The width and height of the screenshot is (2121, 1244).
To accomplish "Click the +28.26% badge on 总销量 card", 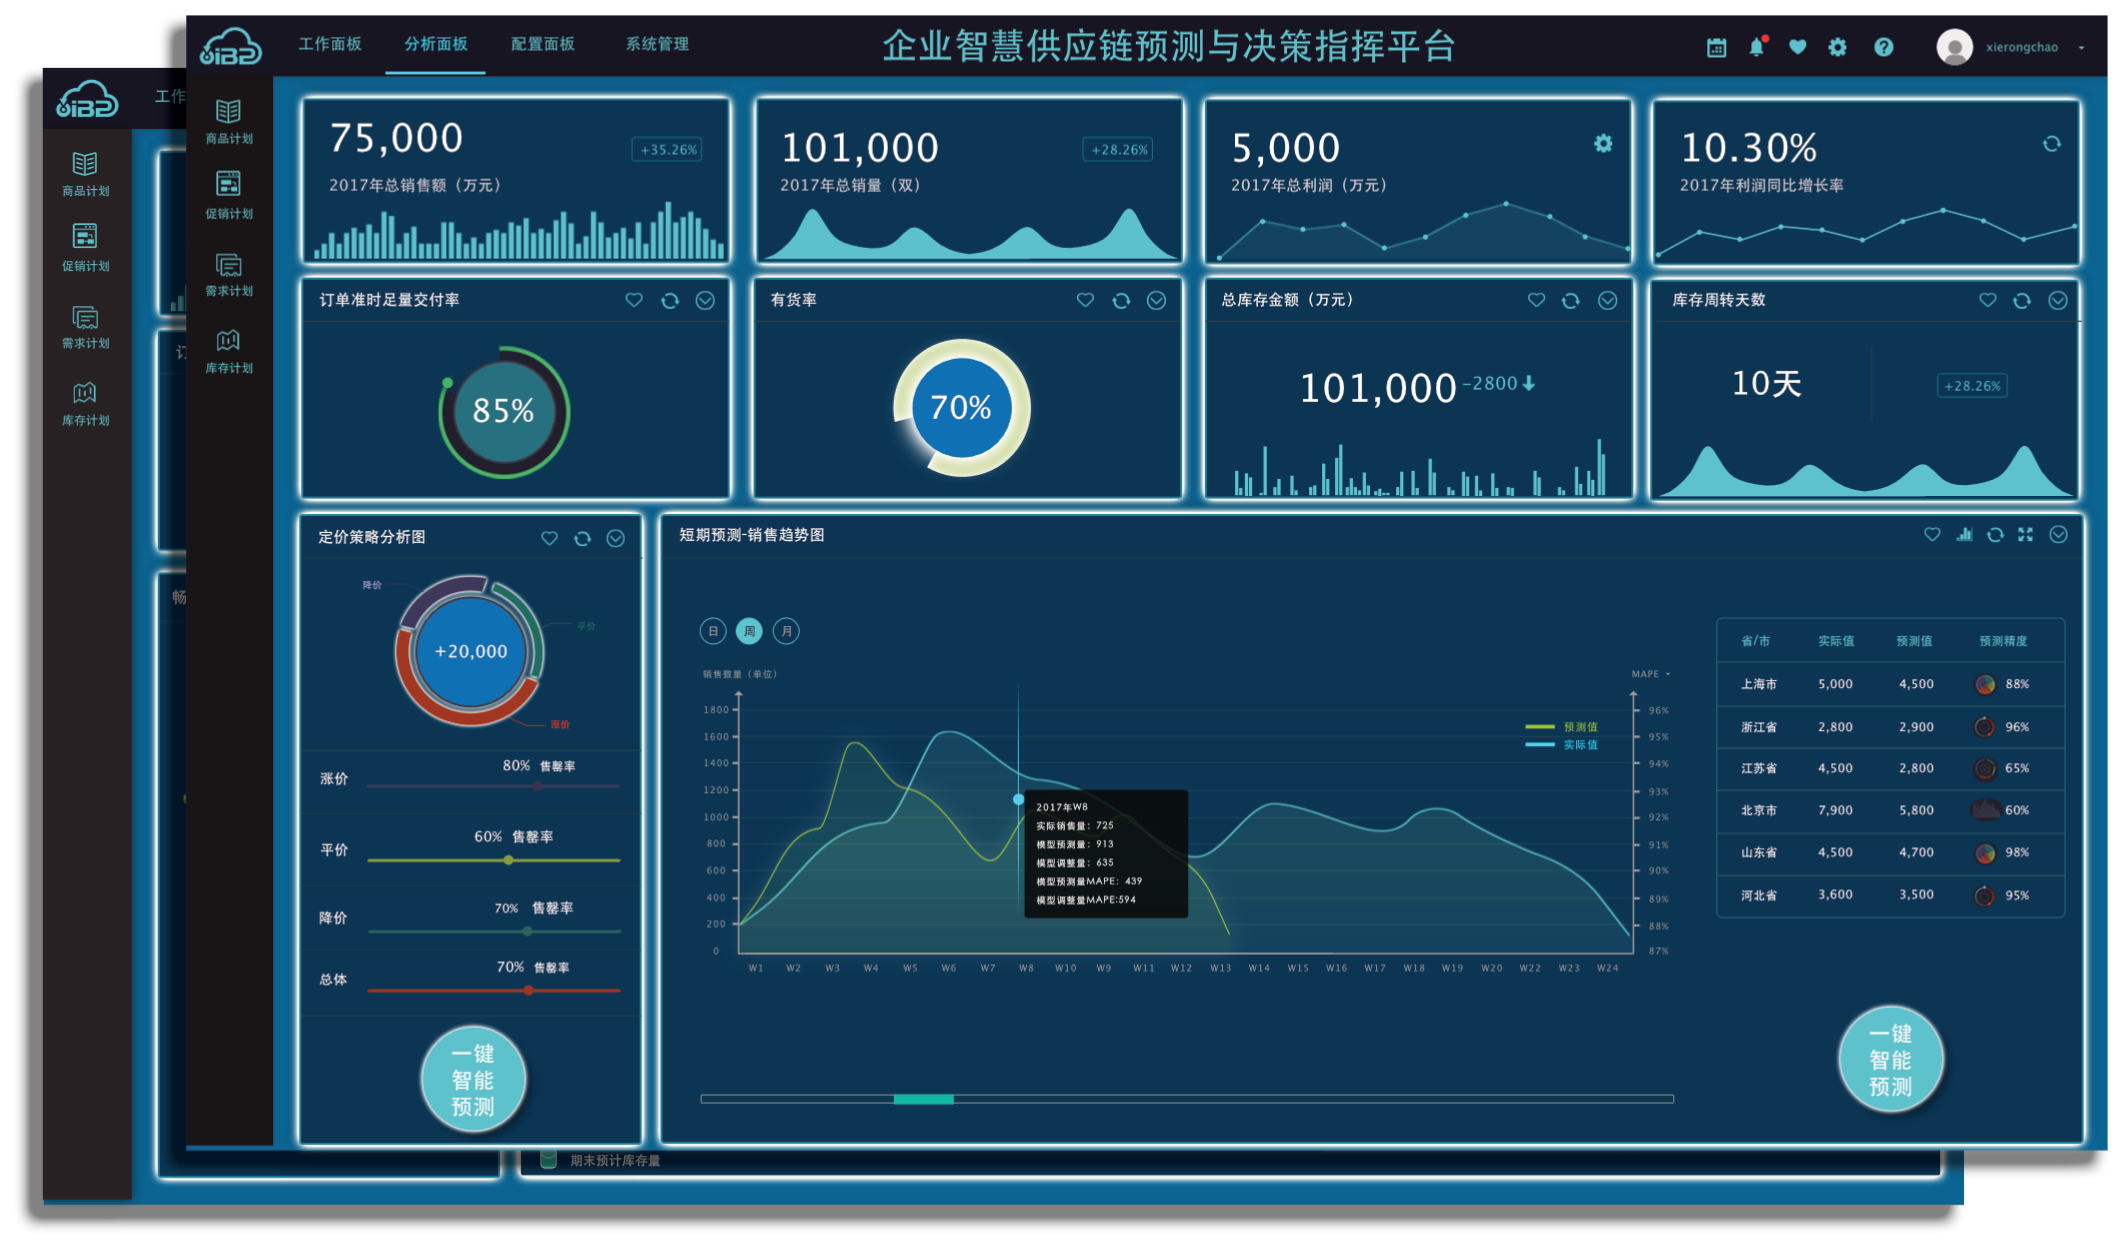I will [1118, 150].
